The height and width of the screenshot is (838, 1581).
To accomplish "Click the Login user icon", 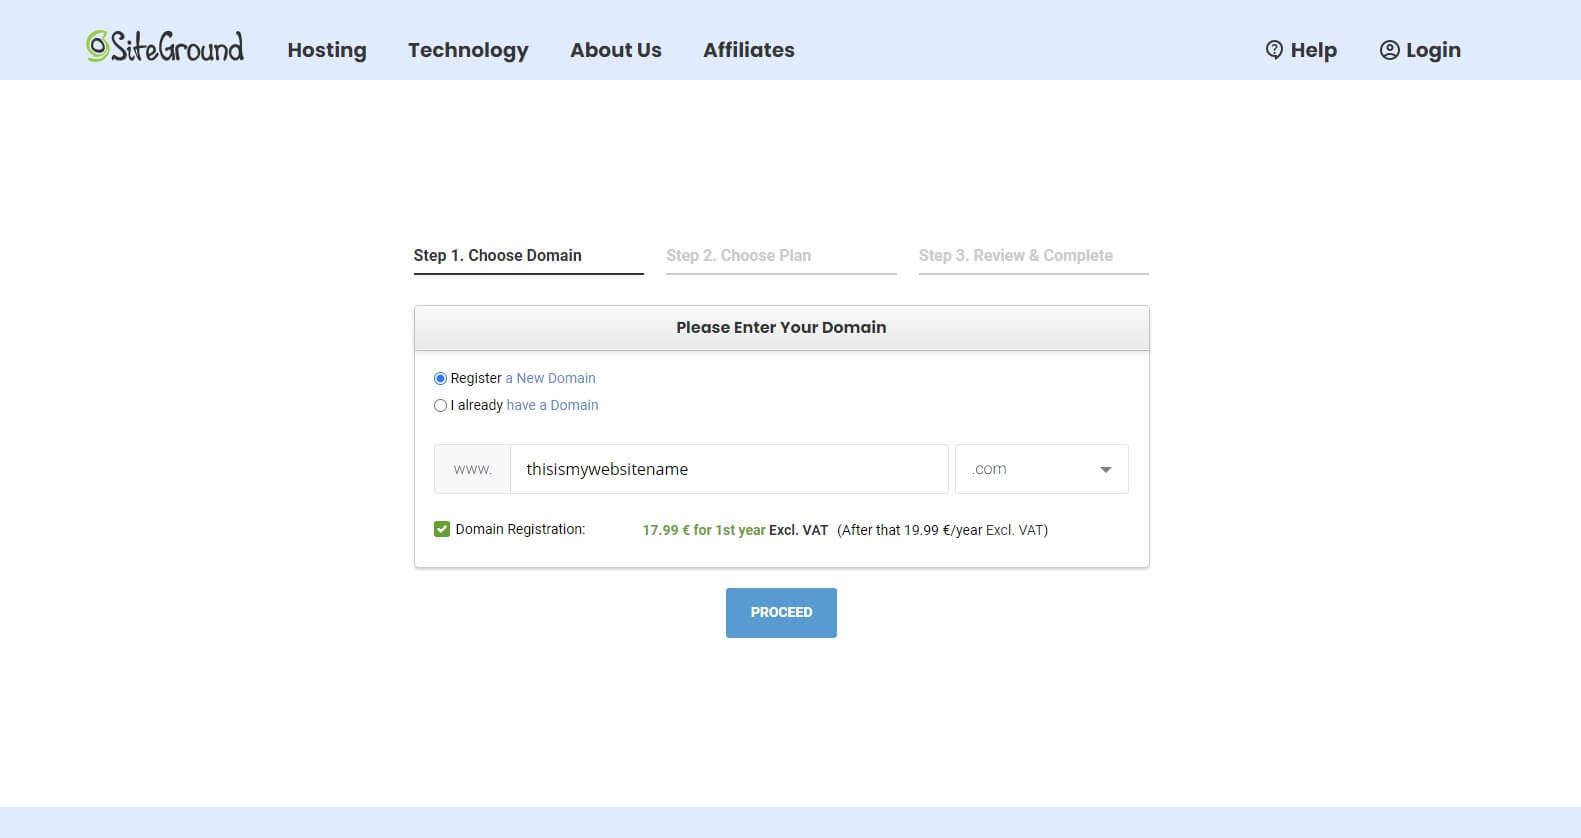I will [x=1389, y=50].
